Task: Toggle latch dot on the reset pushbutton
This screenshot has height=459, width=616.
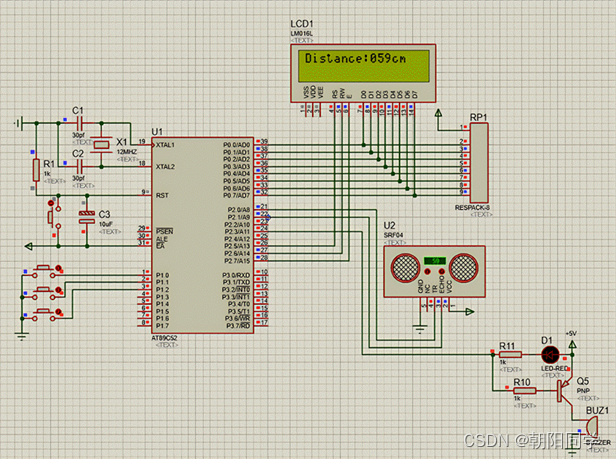Action: coord(50,203)
